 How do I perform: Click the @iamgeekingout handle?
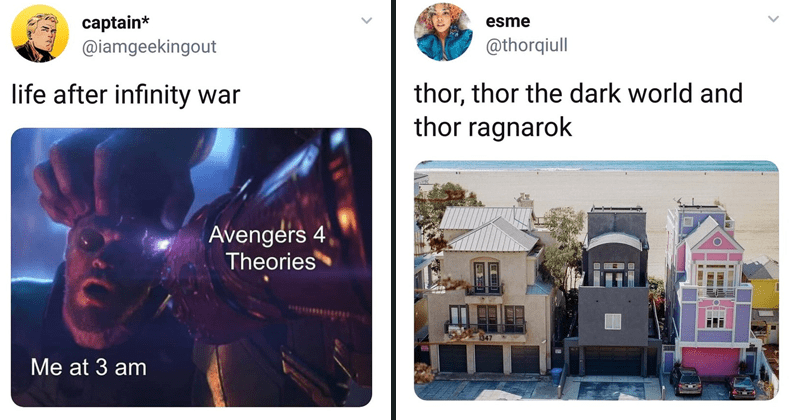(149, 46)
